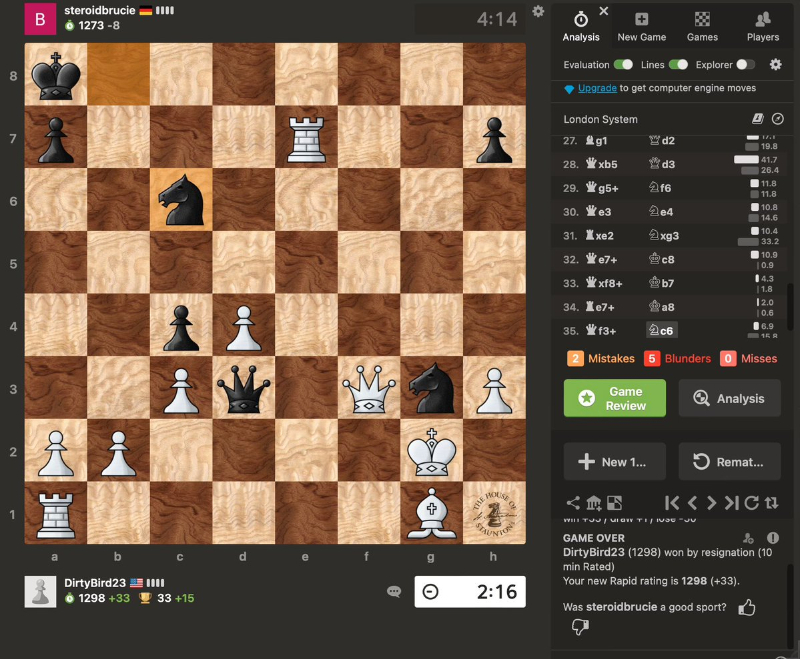Click the compass explorer icon
The width and height of the screenshot is (800, 659).
click(x=777, y=119)
